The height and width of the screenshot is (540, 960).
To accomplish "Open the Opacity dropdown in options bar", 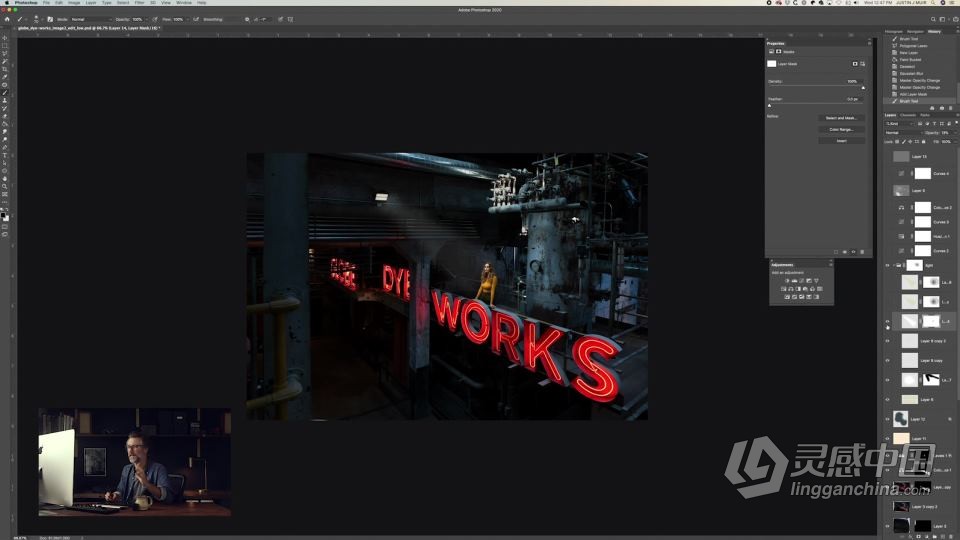I will pos(146,19).
